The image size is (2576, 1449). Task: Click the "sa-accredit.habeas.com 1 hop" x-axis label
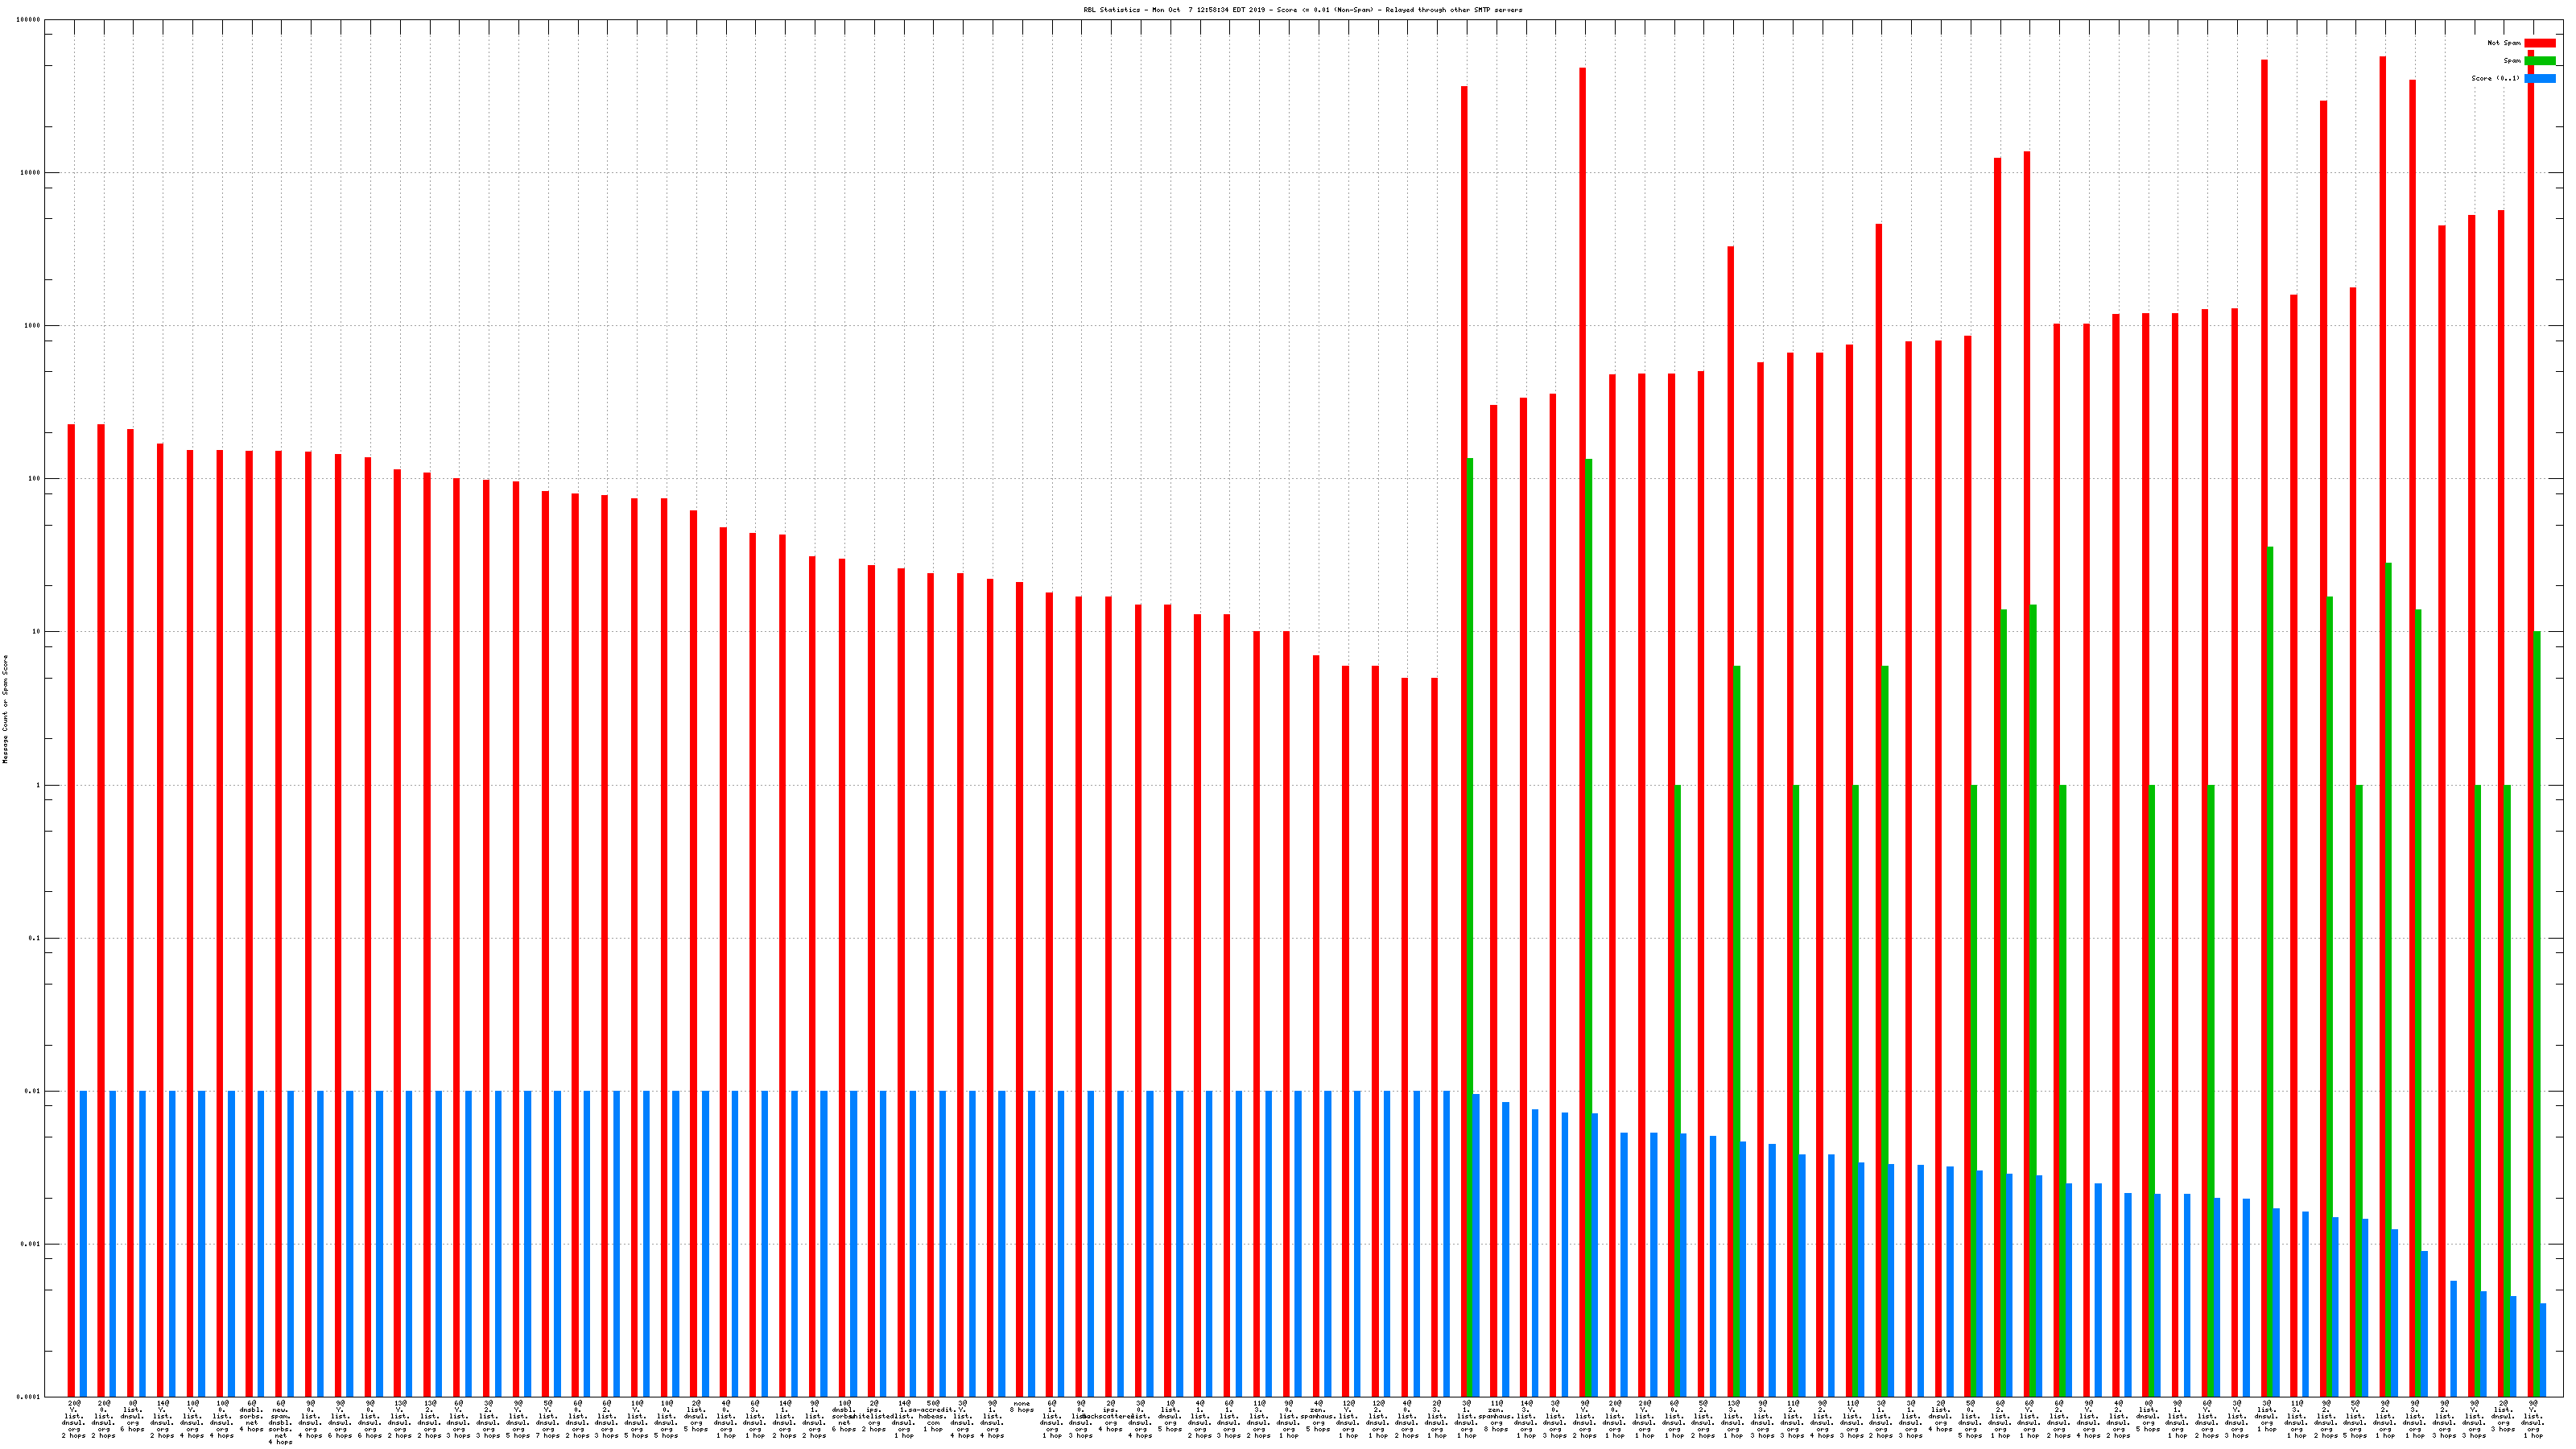pyautogui.click(x=933, y=1416)
